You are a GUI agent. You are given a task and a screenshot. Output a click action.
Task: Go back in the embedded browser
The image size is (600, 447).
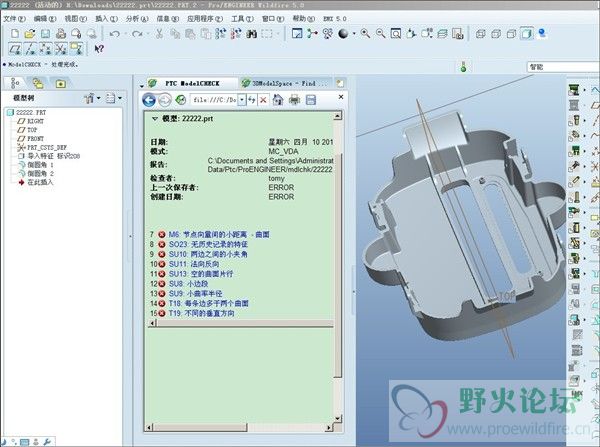[x=149, y=100]
